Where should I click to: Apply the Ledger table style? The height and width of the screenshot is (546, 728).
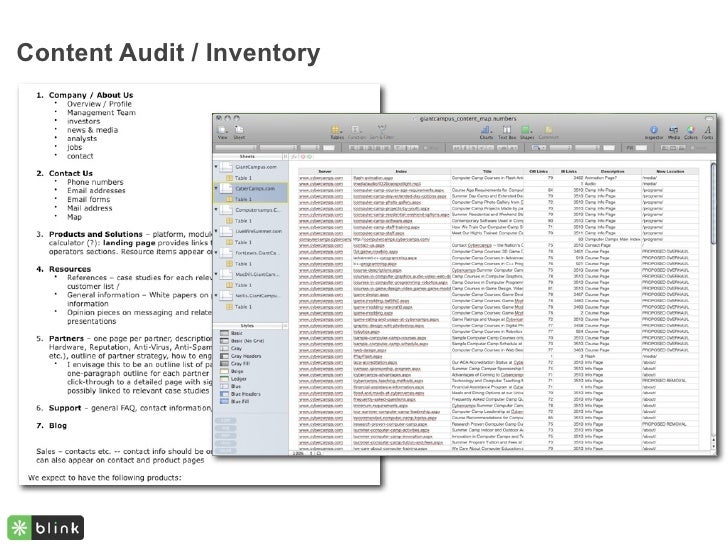(x=233, y=379)
